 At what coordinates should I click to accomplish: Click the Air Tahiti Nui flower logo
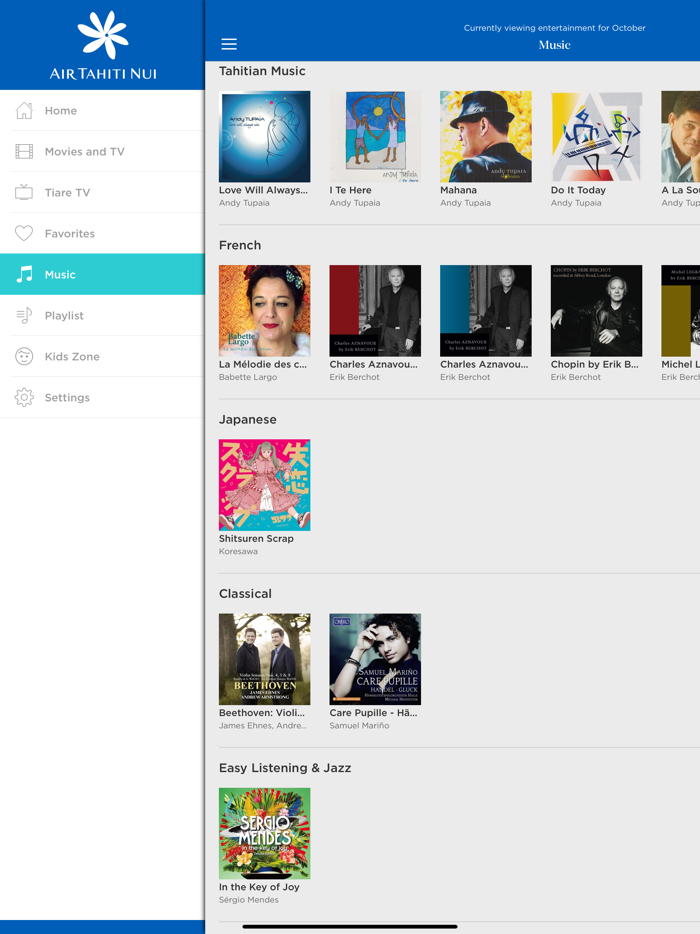tap(102, 35)
